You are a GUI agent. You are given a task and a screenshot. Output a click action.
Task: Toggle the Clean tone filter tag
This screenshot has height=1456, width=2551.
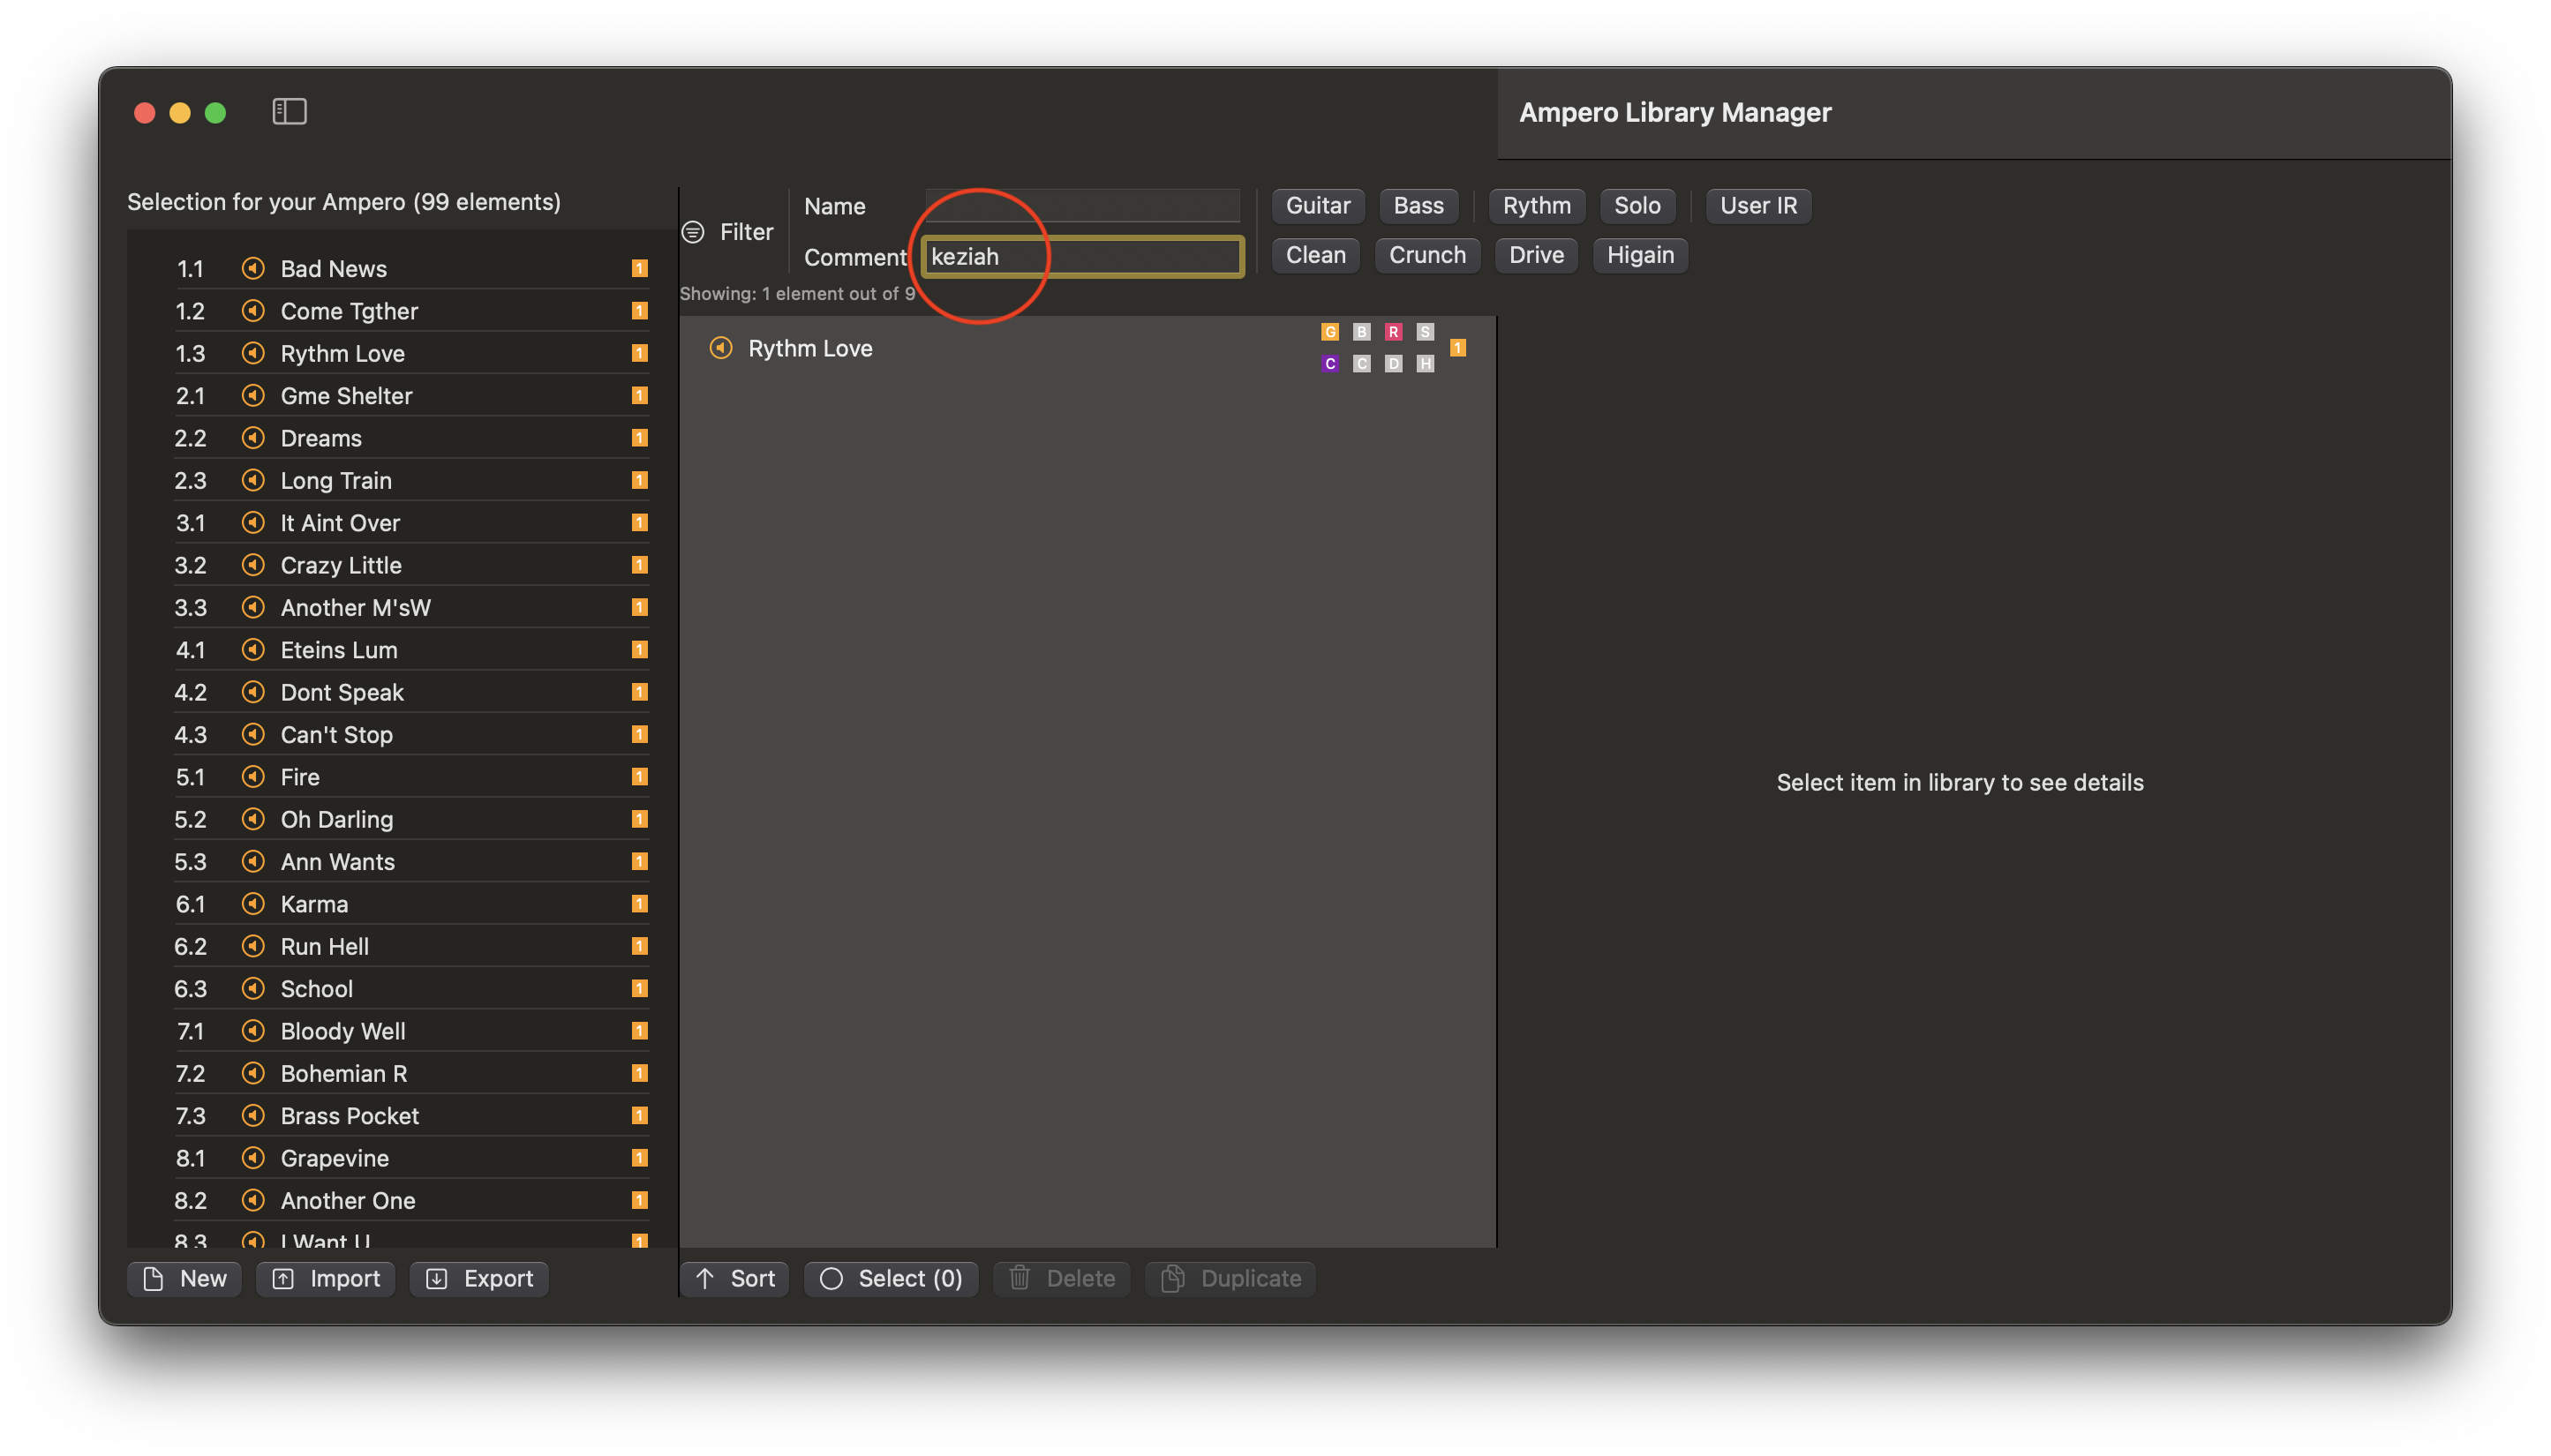[1314, 254]
